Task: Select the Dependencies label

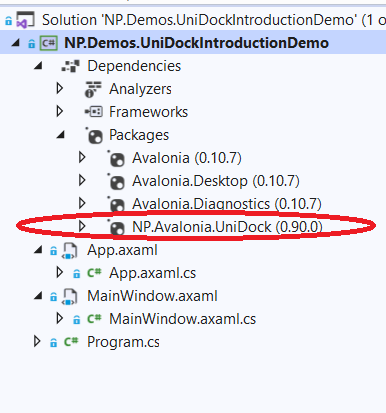Action: [134, 66]
